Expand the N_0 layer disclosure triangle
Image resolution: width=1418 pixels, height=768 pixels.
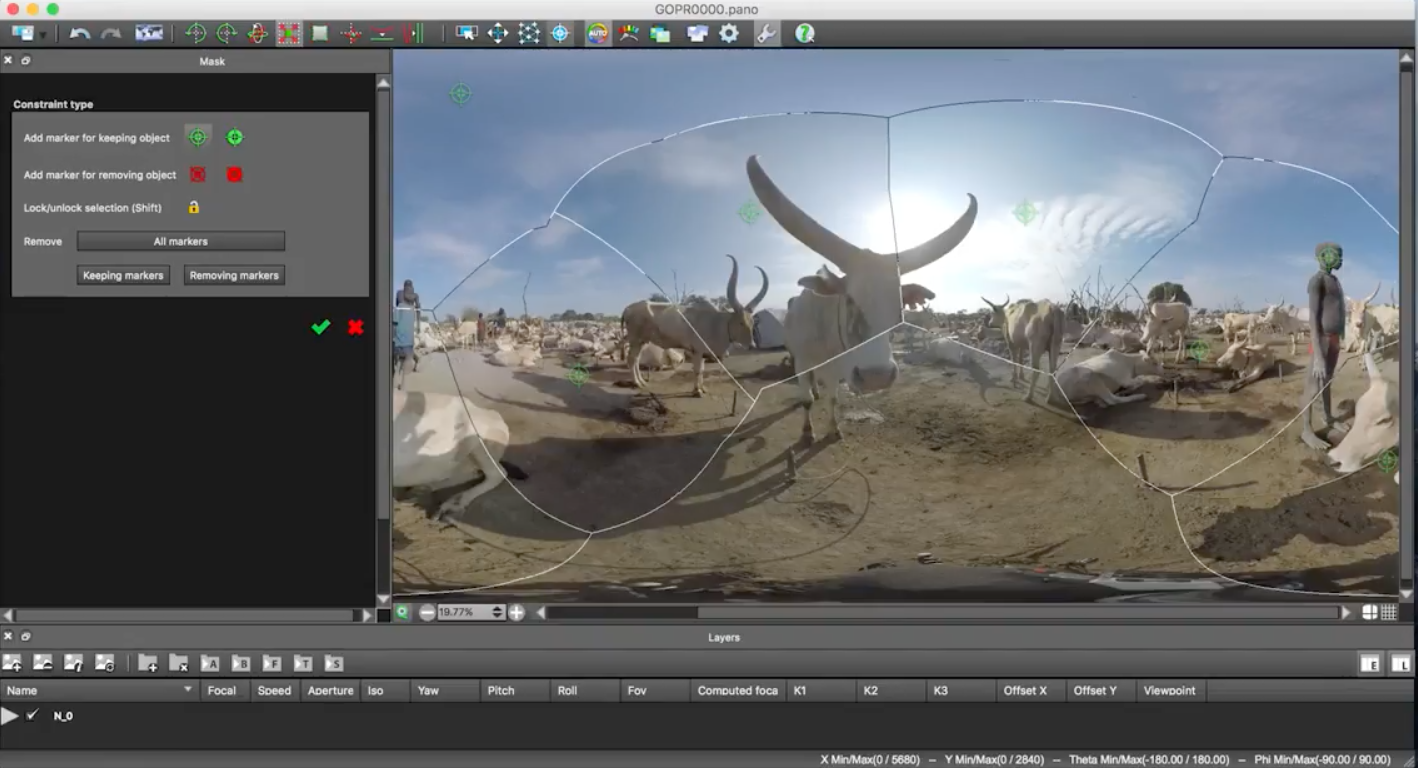coord(10,716)
